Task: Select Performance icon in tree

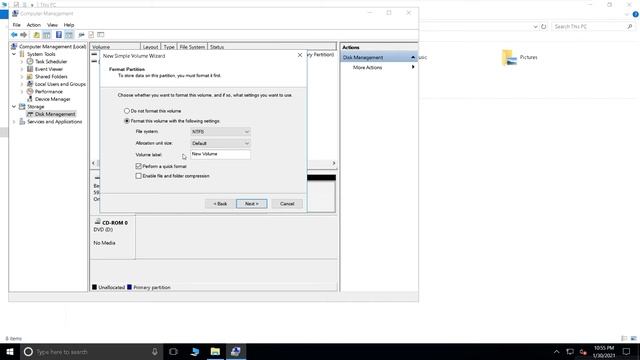Action: pyautogui.click(x=30, y=91)
